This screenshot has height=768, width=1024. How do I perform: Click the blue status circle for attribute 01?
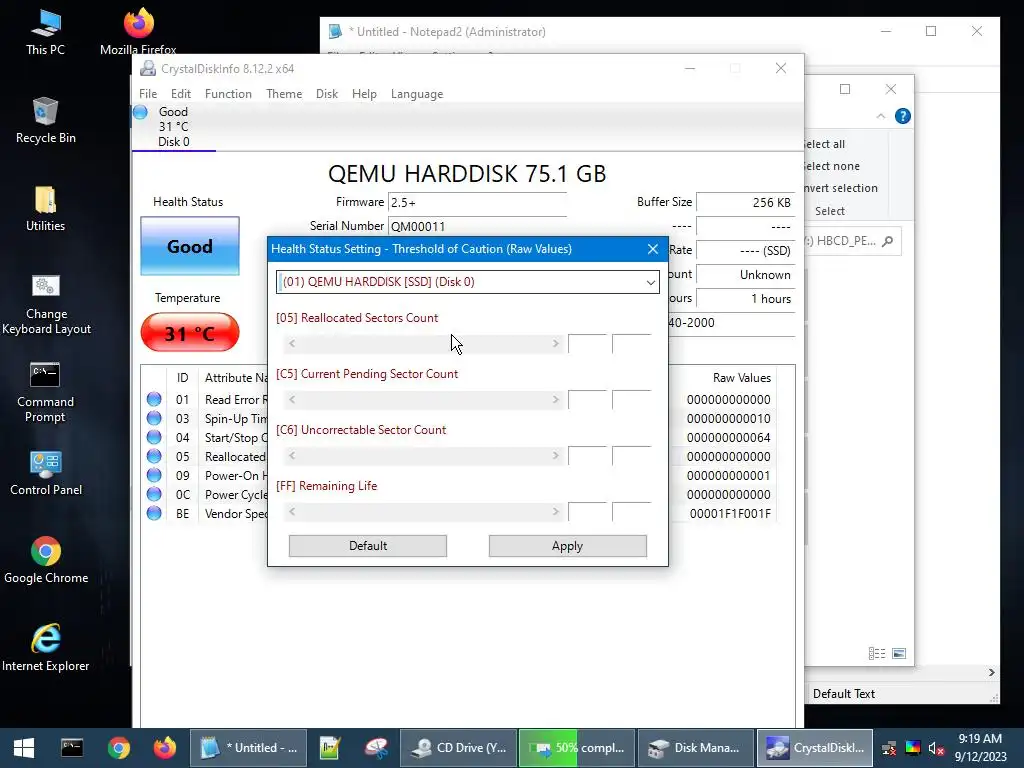[x=154, y=398]
